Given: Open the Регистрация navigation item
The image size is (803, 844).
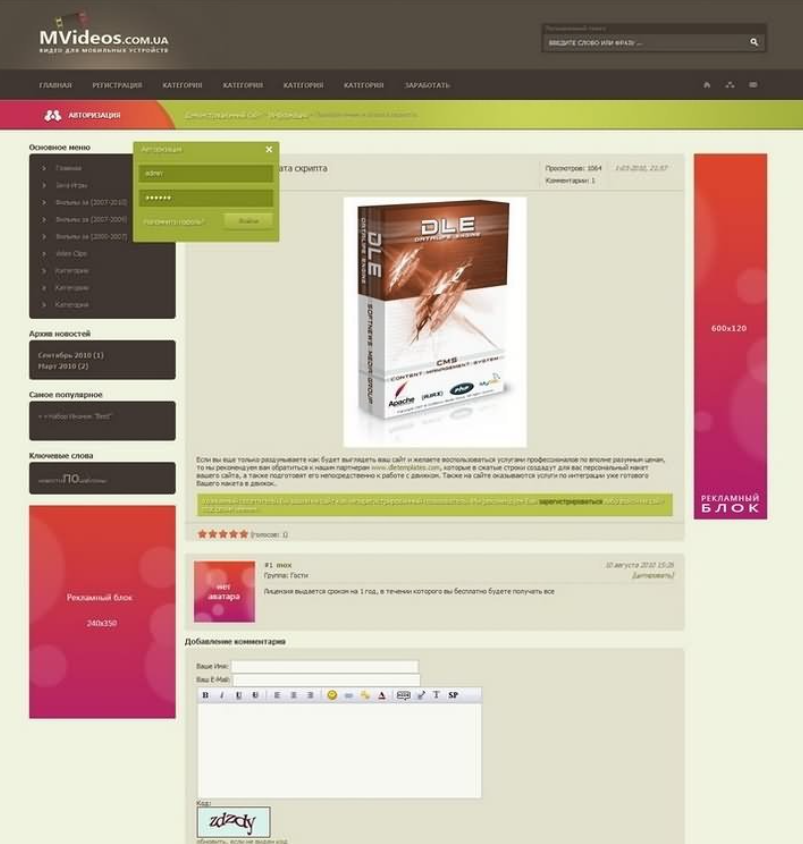Looking at the screenshot, I should pos(117,85).
